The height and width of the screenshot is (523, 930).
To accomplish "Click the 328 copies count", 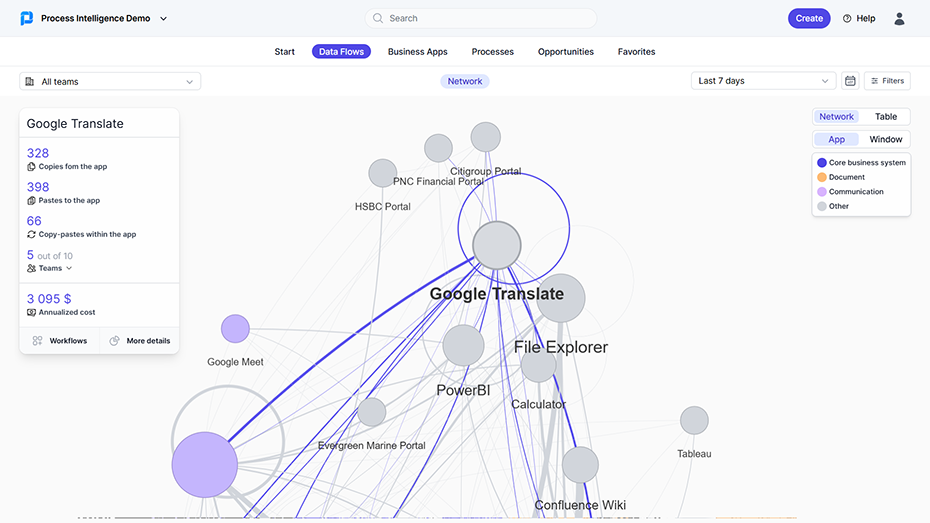I will (x=38, y=153).
